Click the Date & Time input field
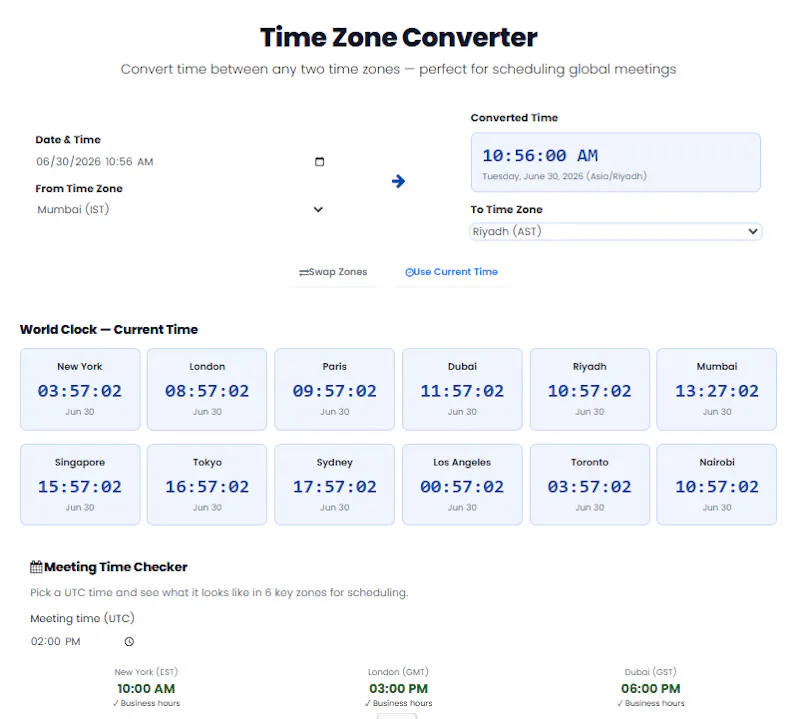The height and width of the screenshot is (719, 800). (x=180, y=162)
